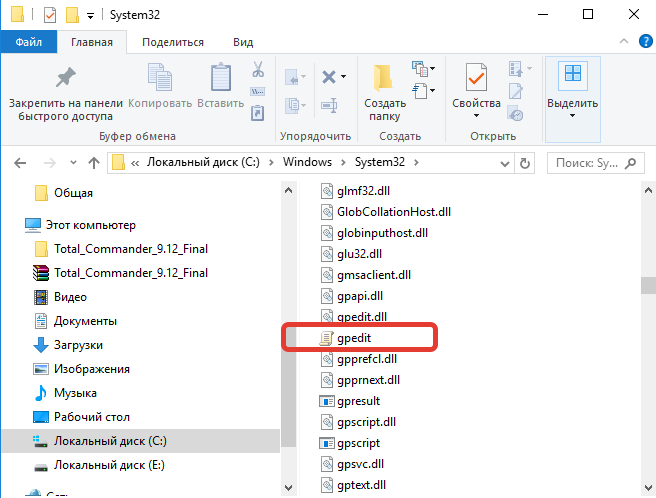Select the GlobCollationHost.dll file
The image size is (656, 498).
pyautogui.click(x=385, y=212)
